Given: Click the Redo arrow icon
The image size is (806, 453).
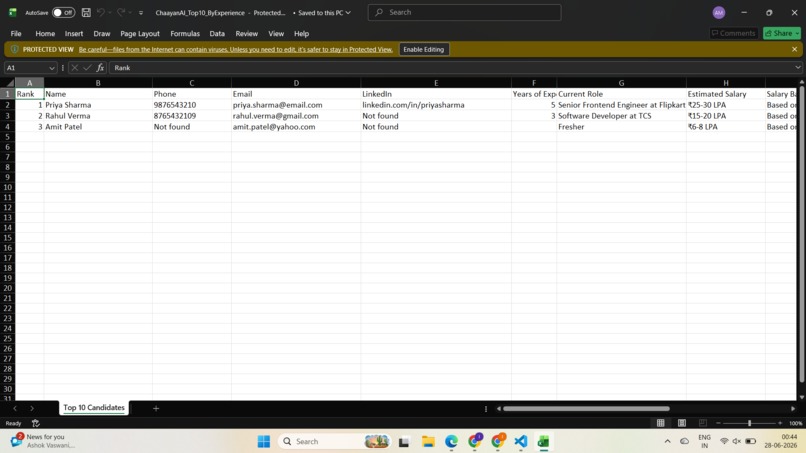Looking at the screenshot, I should pyautogui.click(x=121, y=12).
